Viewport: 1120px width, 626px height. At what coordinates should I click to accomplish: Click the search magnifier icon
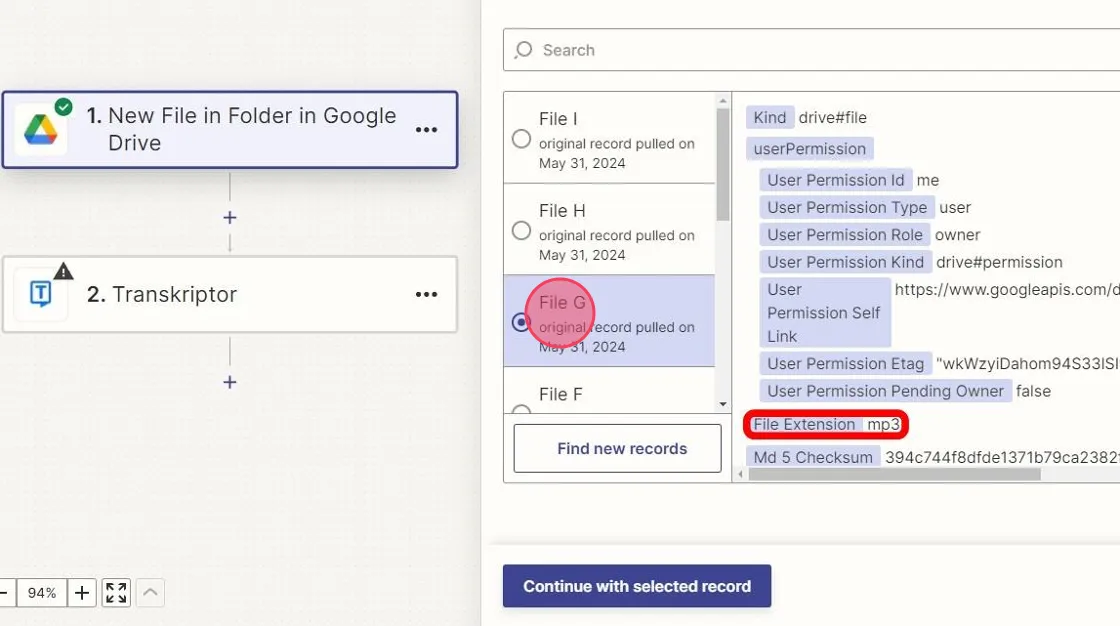[x=523, y=49]
